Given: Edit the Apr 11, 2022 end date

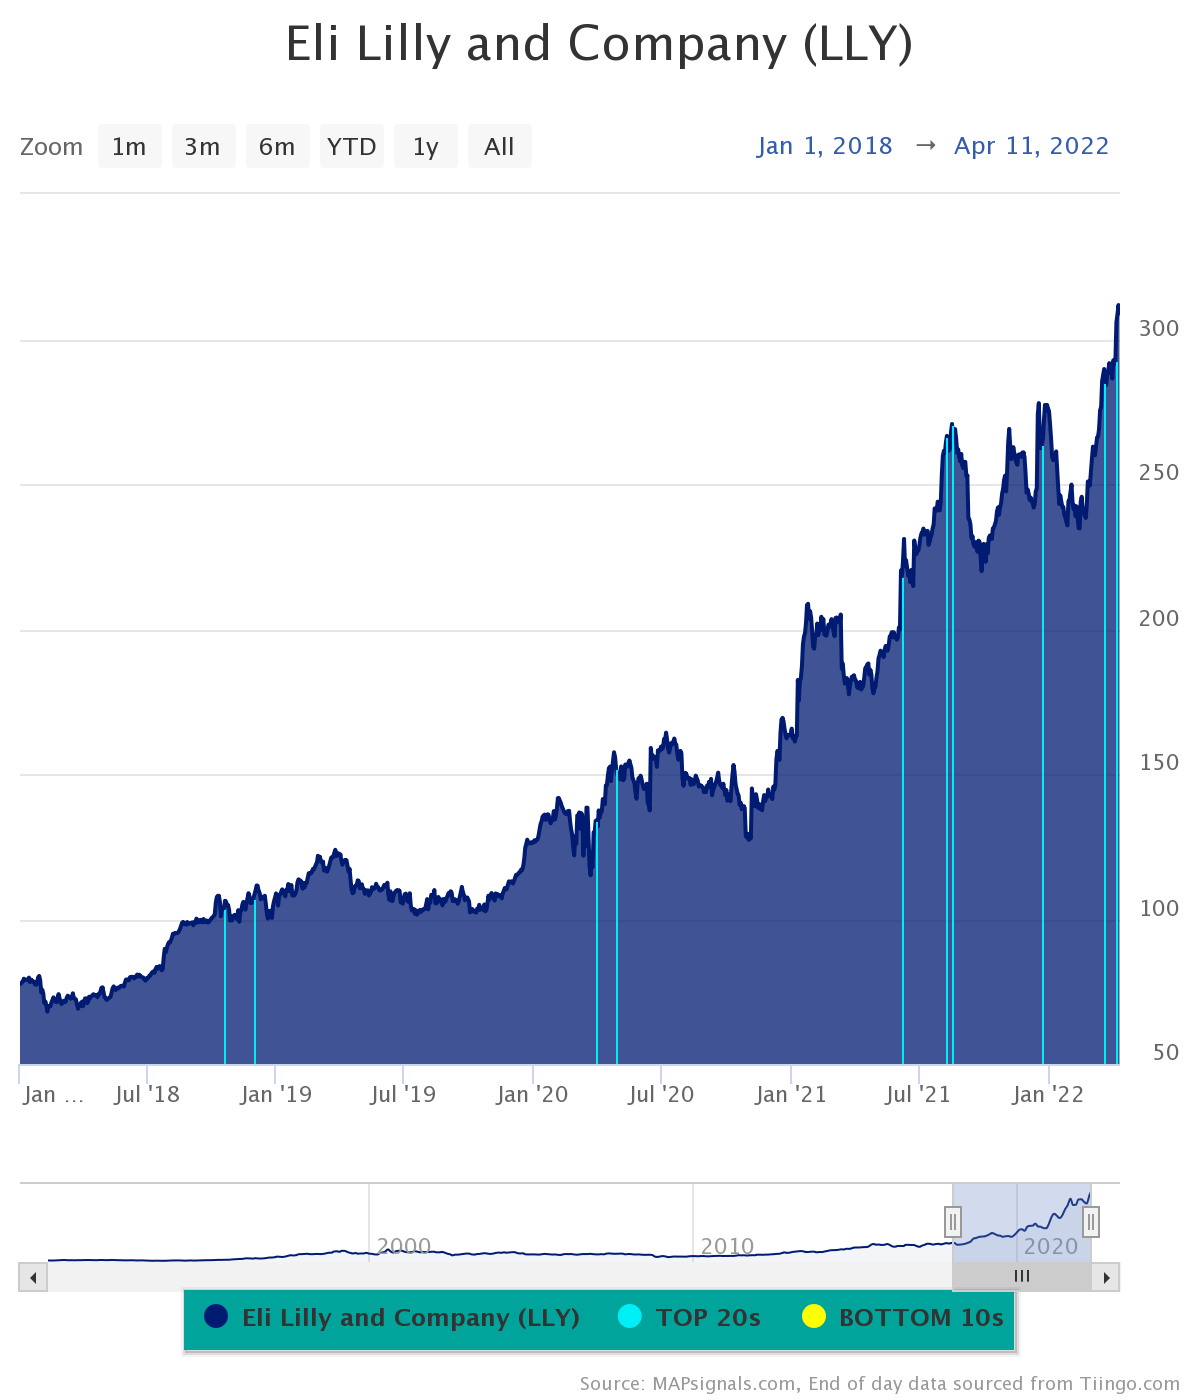Looking at the screenshot, I should tap(1032, 146).
